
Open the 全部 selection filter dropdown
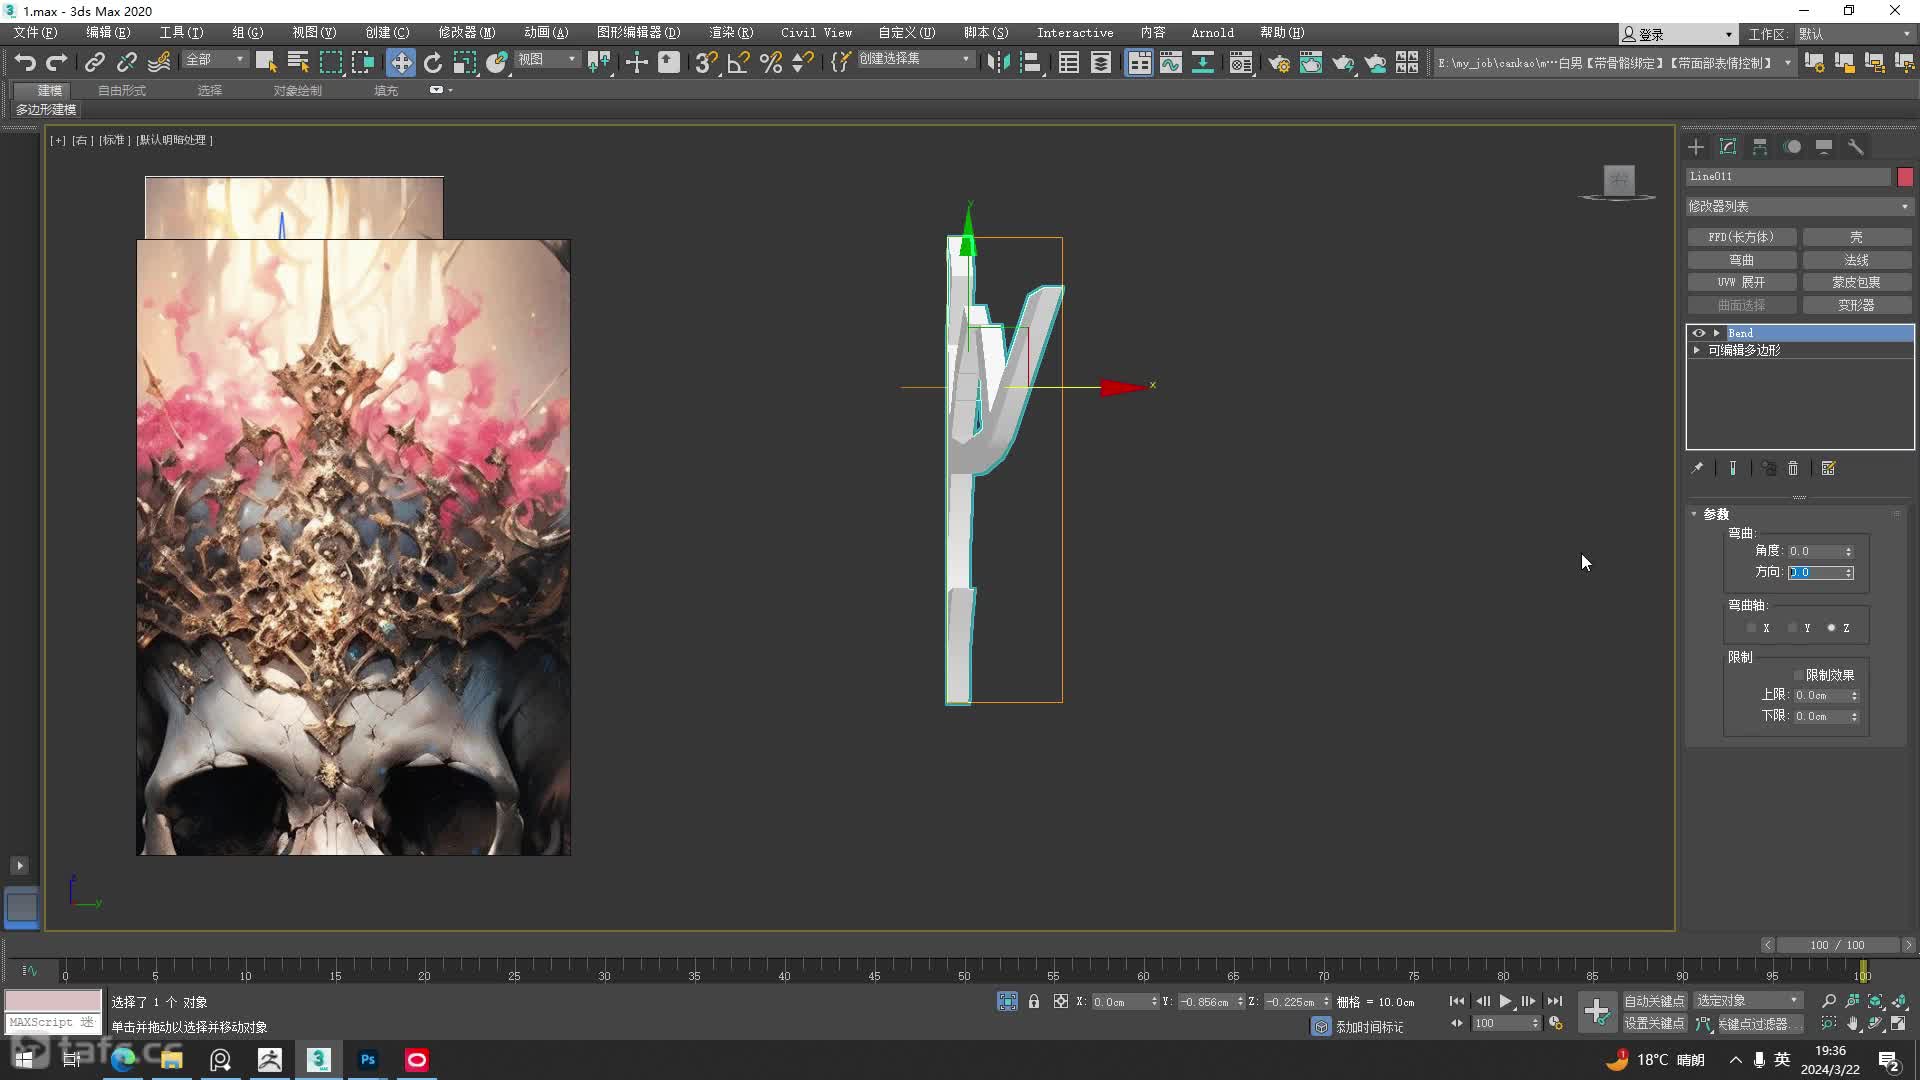(214, 60)
